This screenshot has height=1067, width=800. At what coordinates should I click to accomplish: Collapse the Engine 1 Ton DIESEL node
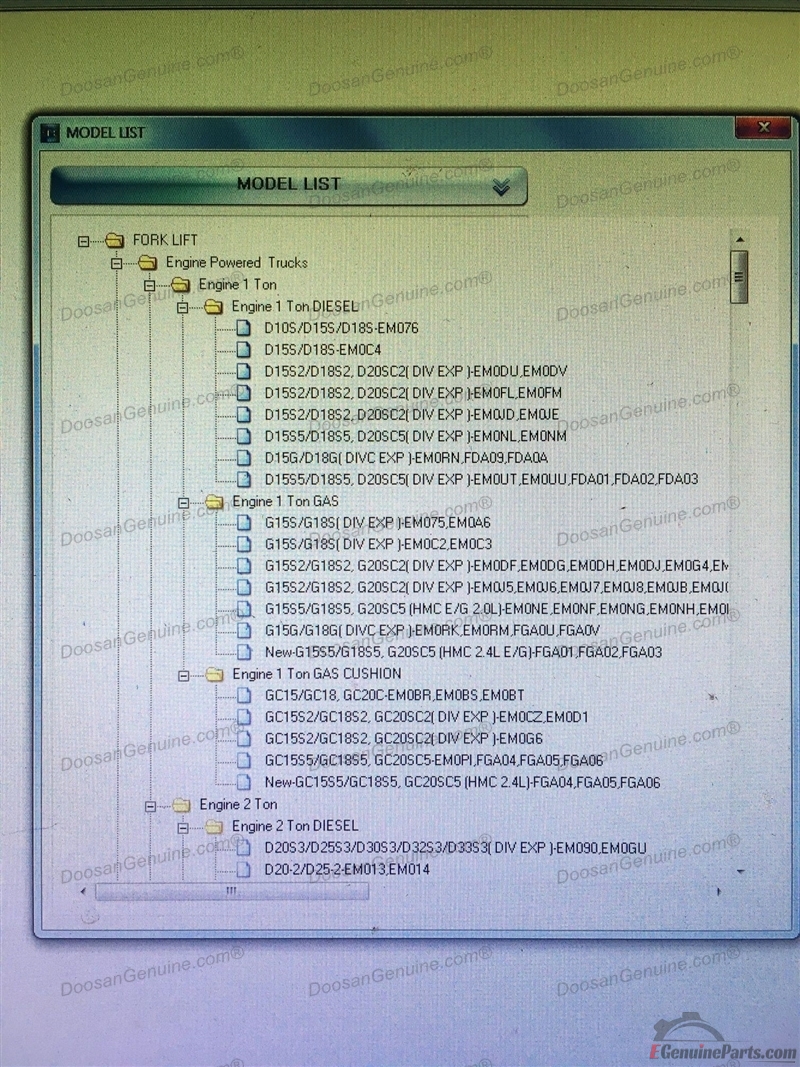(183, 307)
